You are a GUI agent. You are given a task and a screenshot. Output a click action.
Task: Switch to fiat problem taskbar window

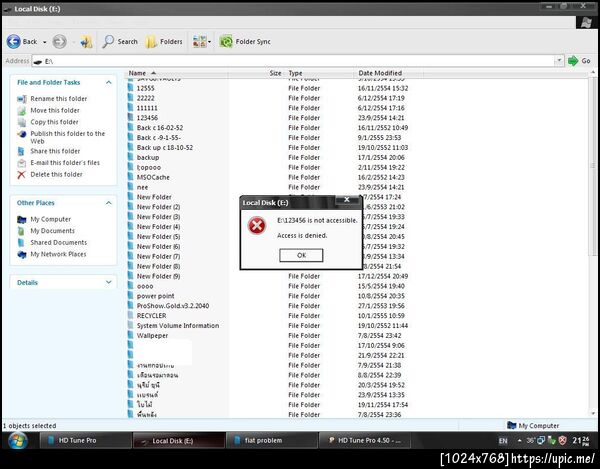(x=272, y=440)
